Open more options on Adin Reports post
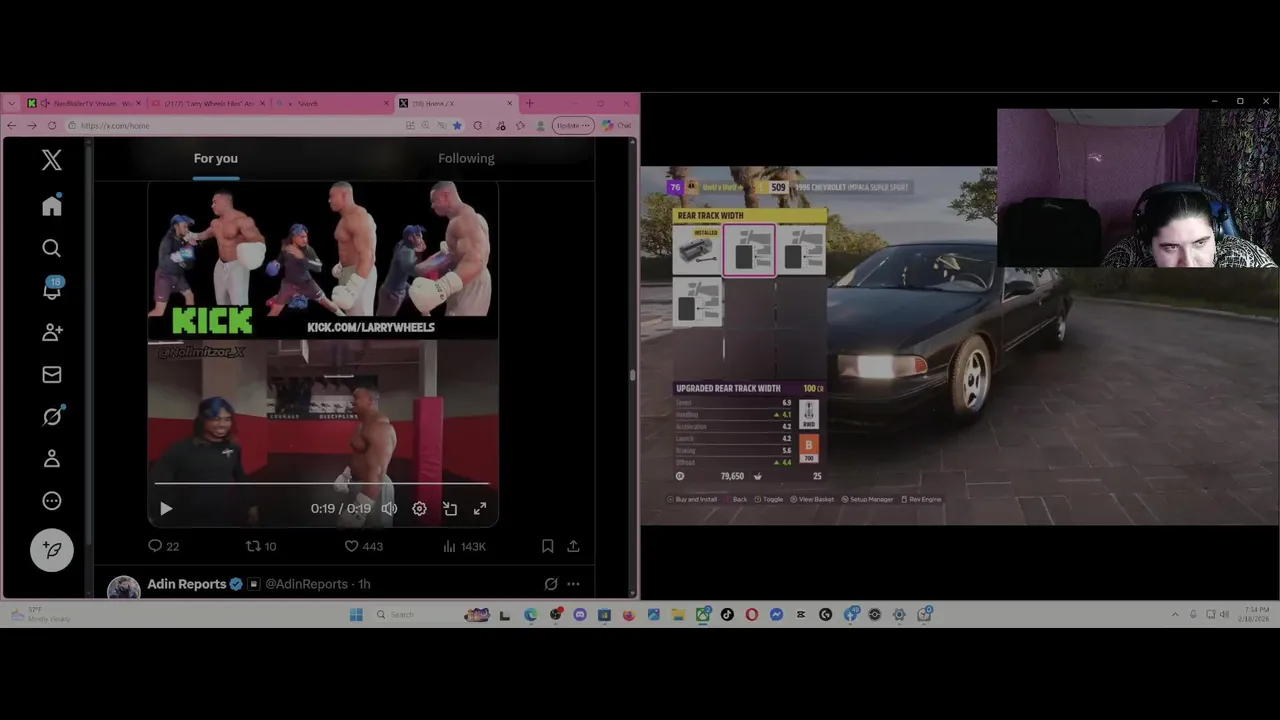The height and width of the screenshot is (720, 1280). tap(573, 584)
